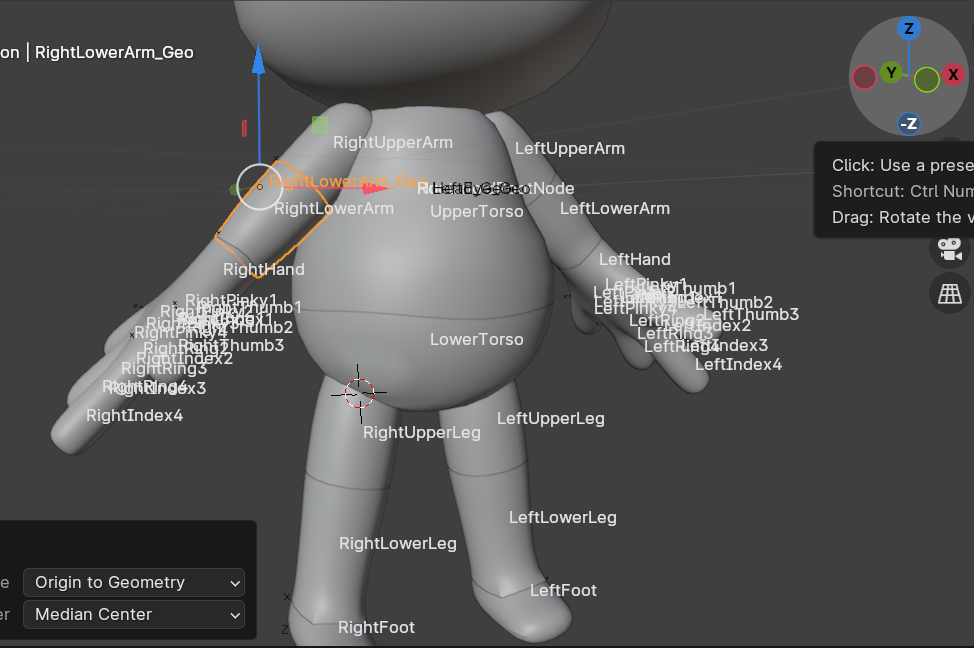The image size is (974, 648).
Task: Select the LeftLowerArm name label
Action: tap(614, 208)
